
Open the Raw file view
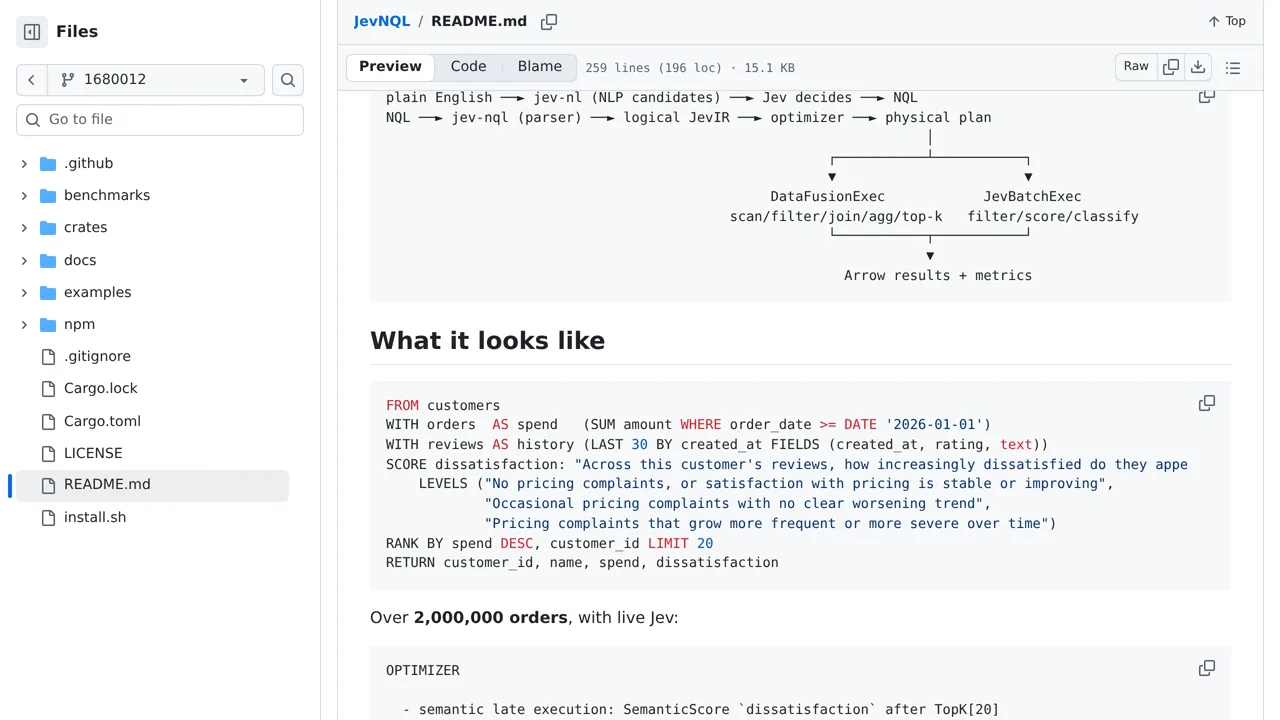coord(1136,67)
